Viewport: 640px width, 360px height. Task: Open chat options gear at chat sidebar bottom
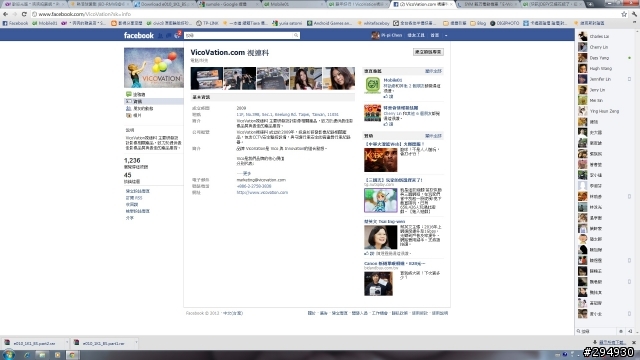pyautogui.click(x=621, y=331)
